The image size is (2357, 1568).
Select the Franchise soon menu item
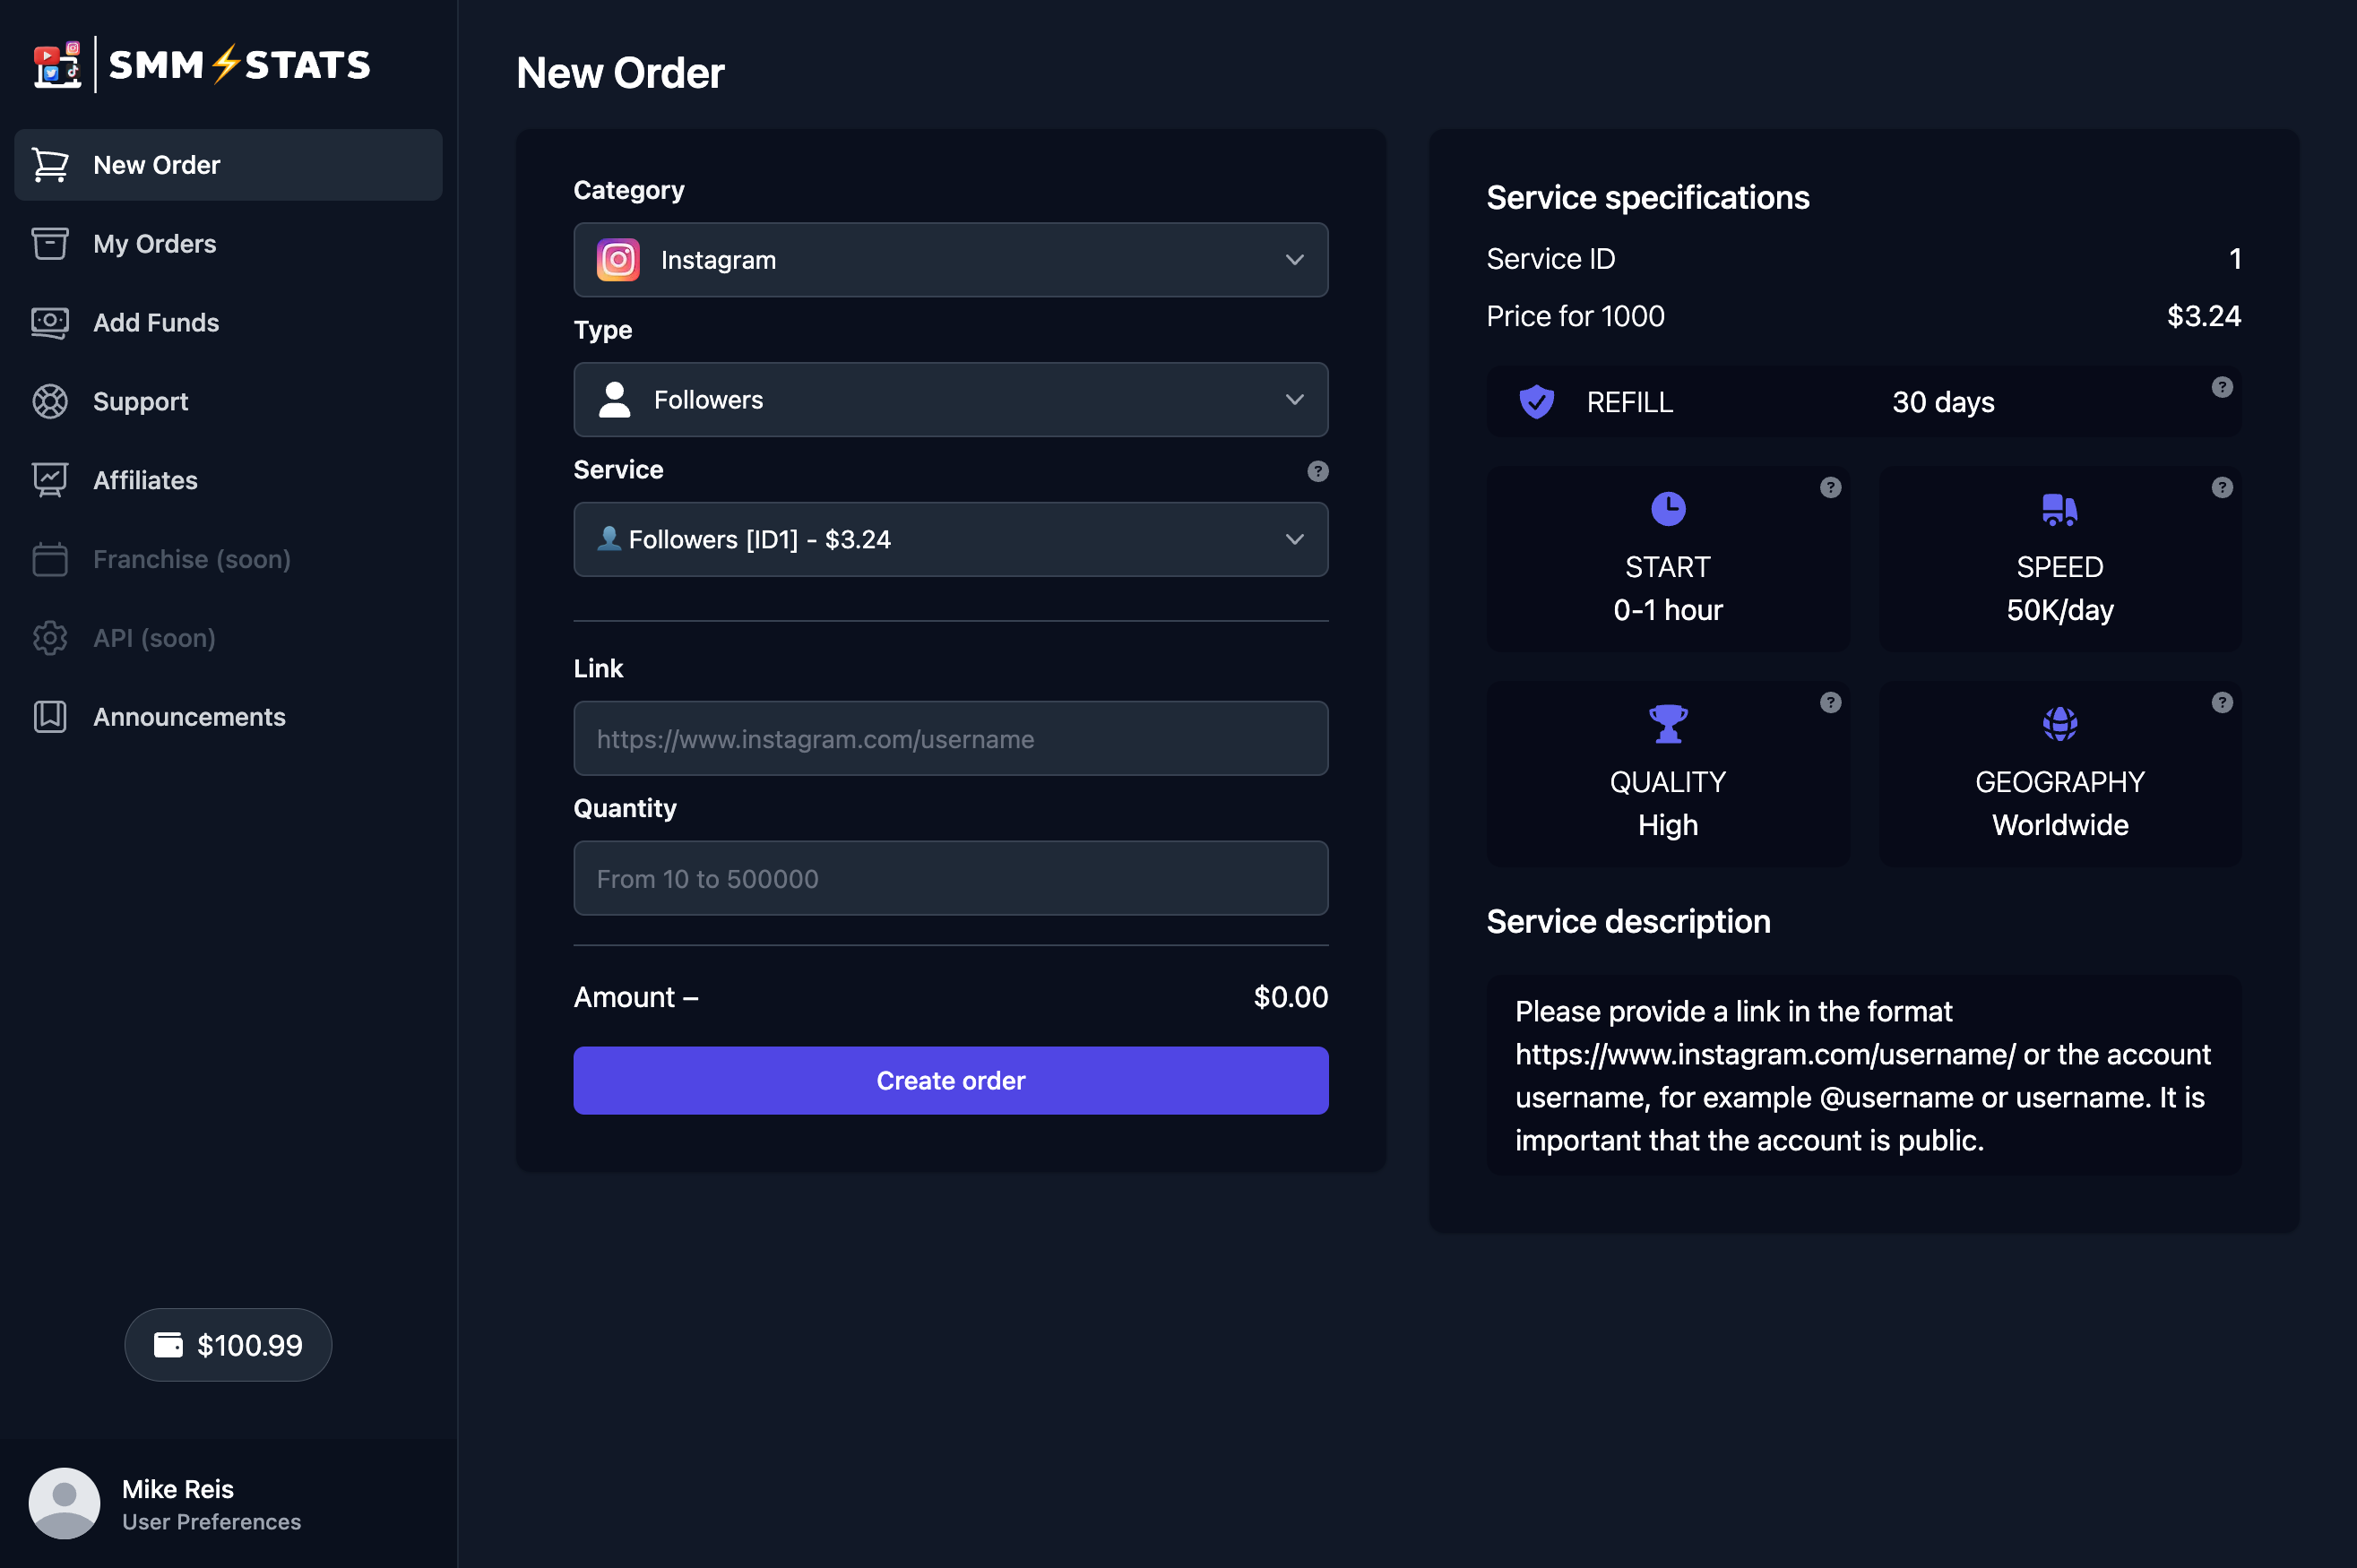(x=193, y=558)
